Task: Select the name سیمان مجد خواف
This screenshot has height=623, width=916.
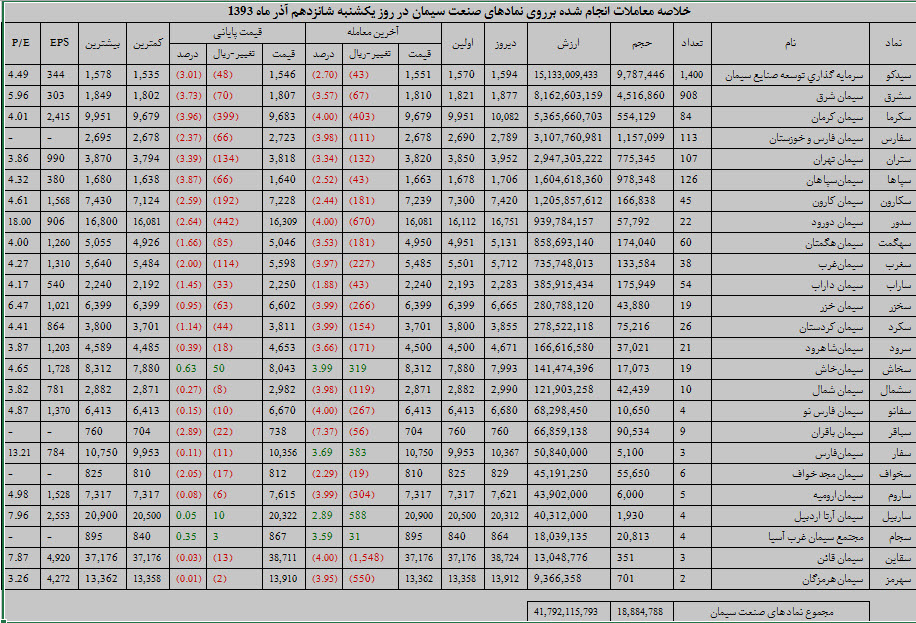Action: point(827,475)
